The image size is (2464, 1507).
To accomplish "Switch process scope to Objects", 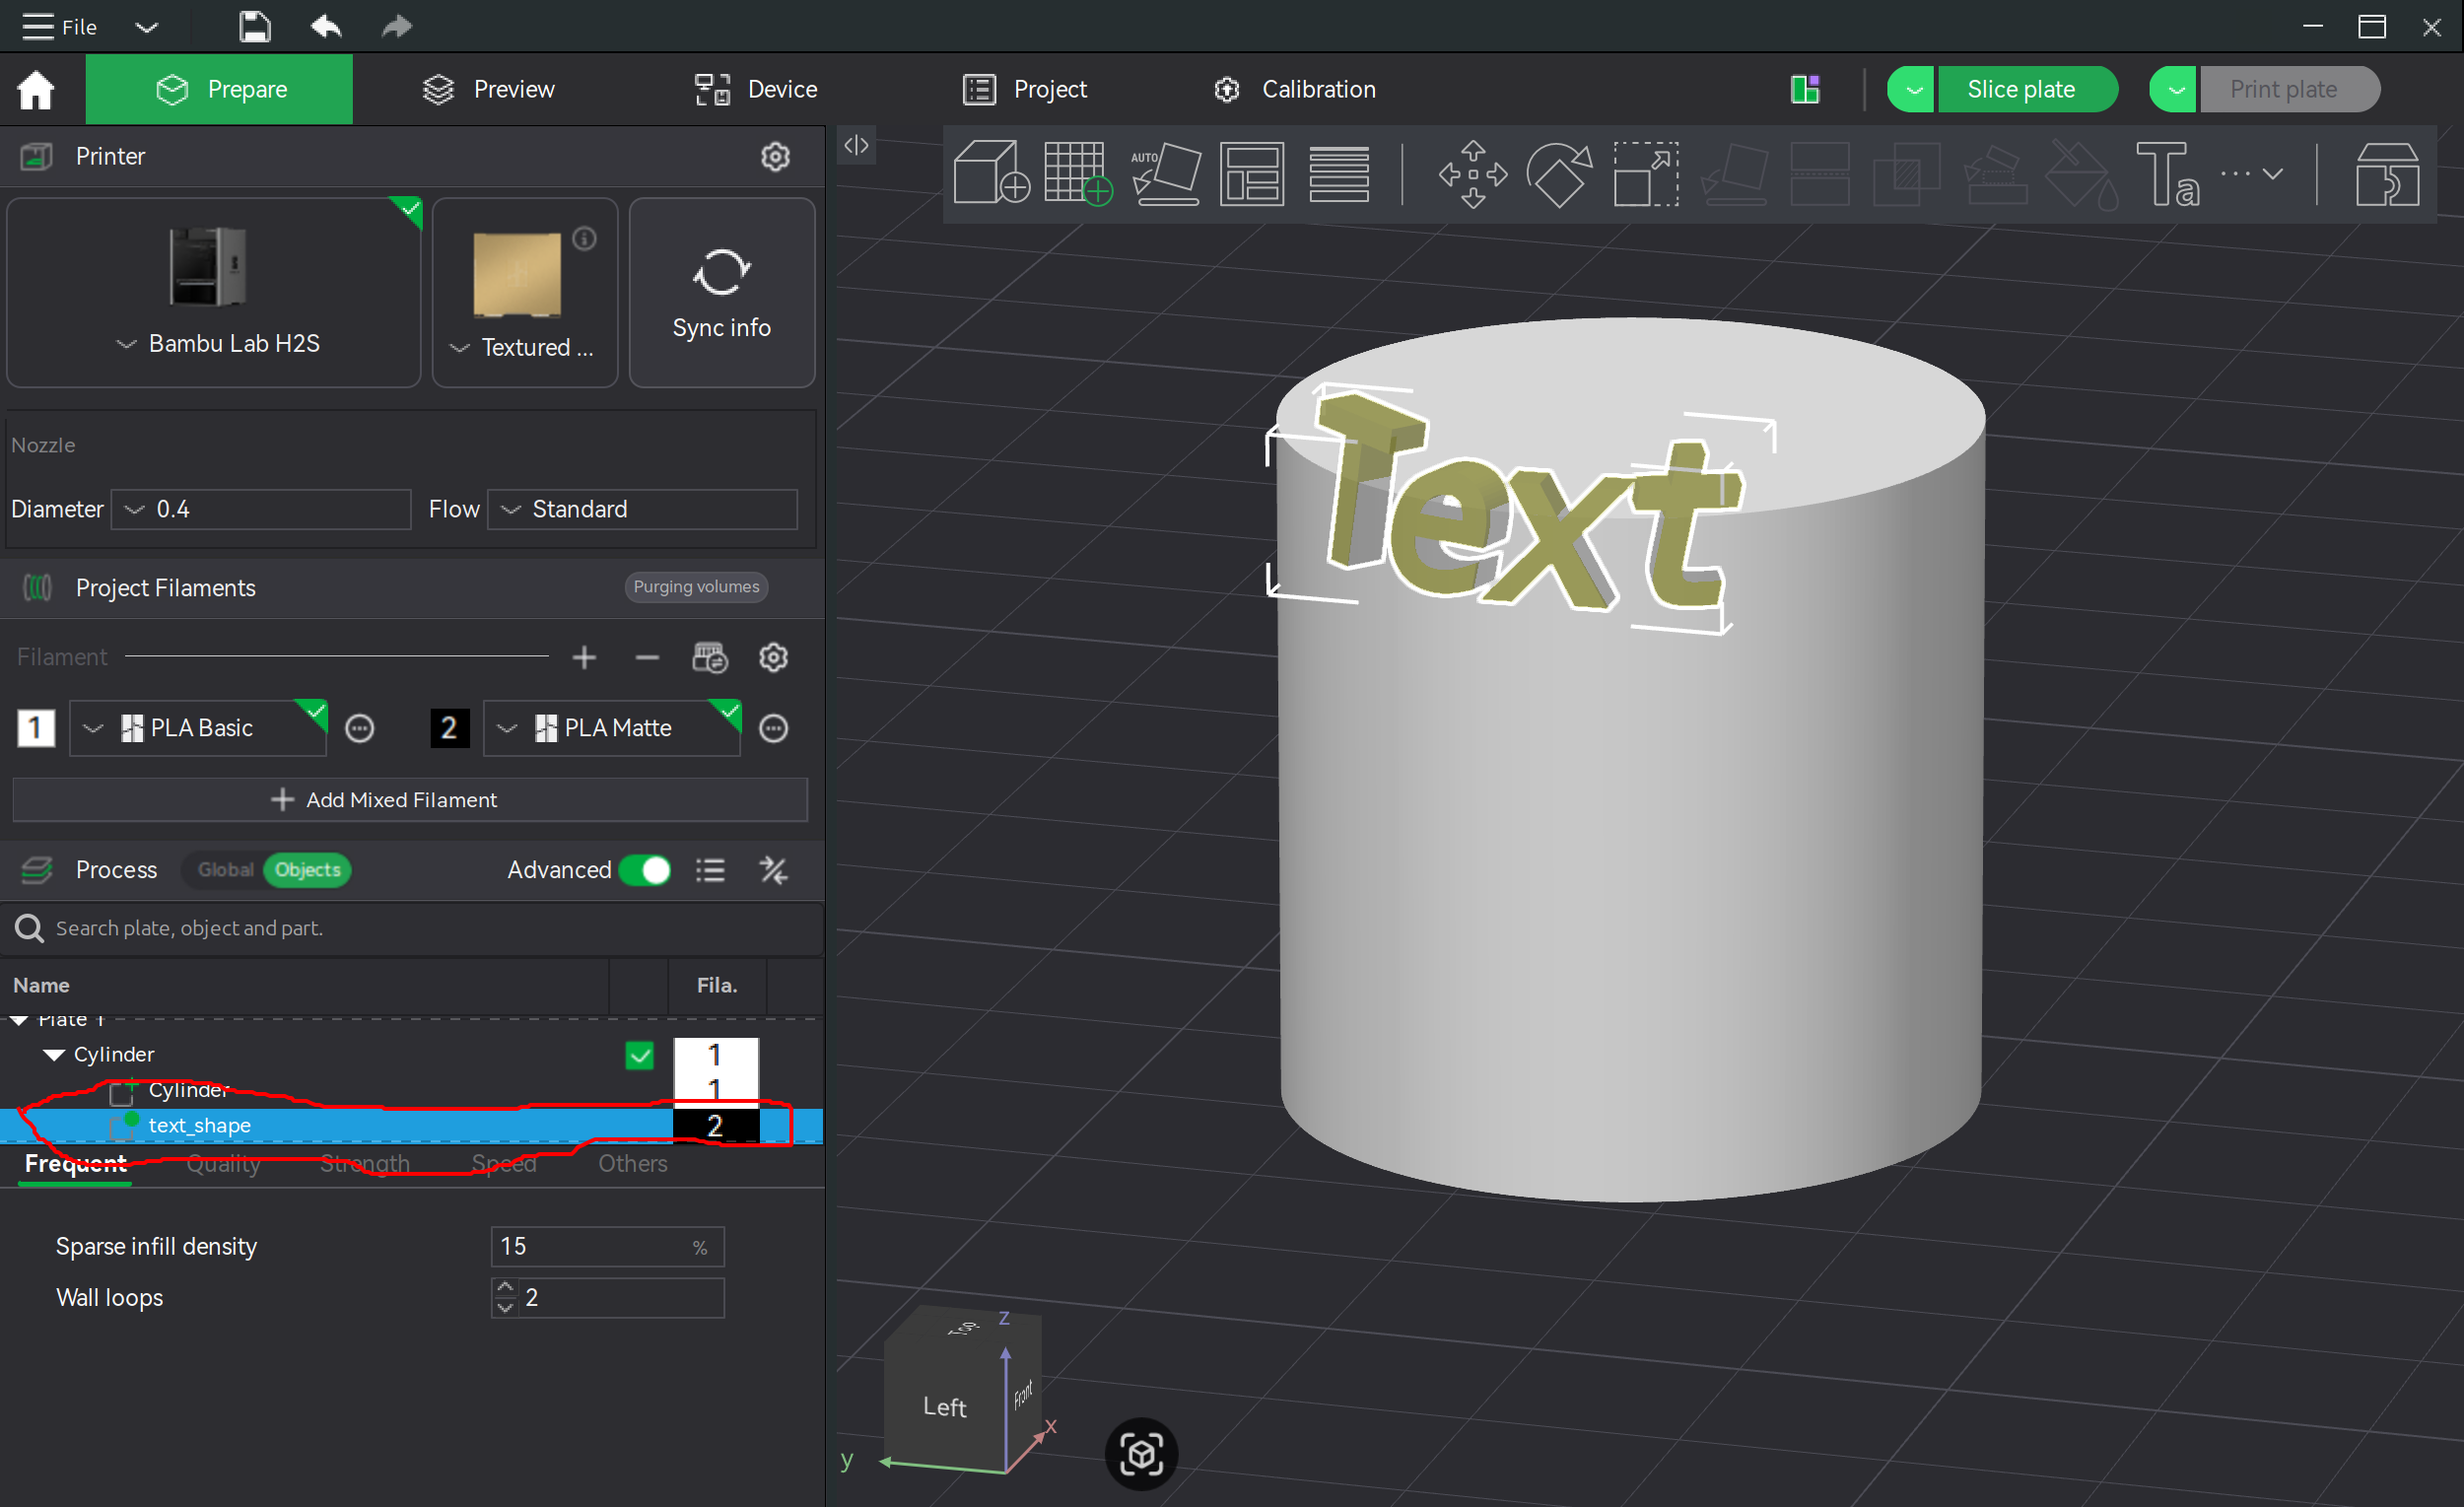I will pos(308,870).
